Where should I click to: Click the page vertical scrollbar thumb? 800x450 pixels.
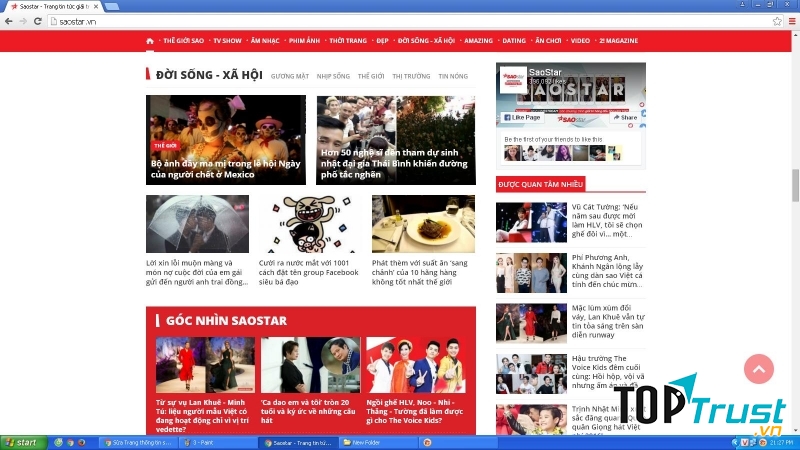(x=795, y=186)
